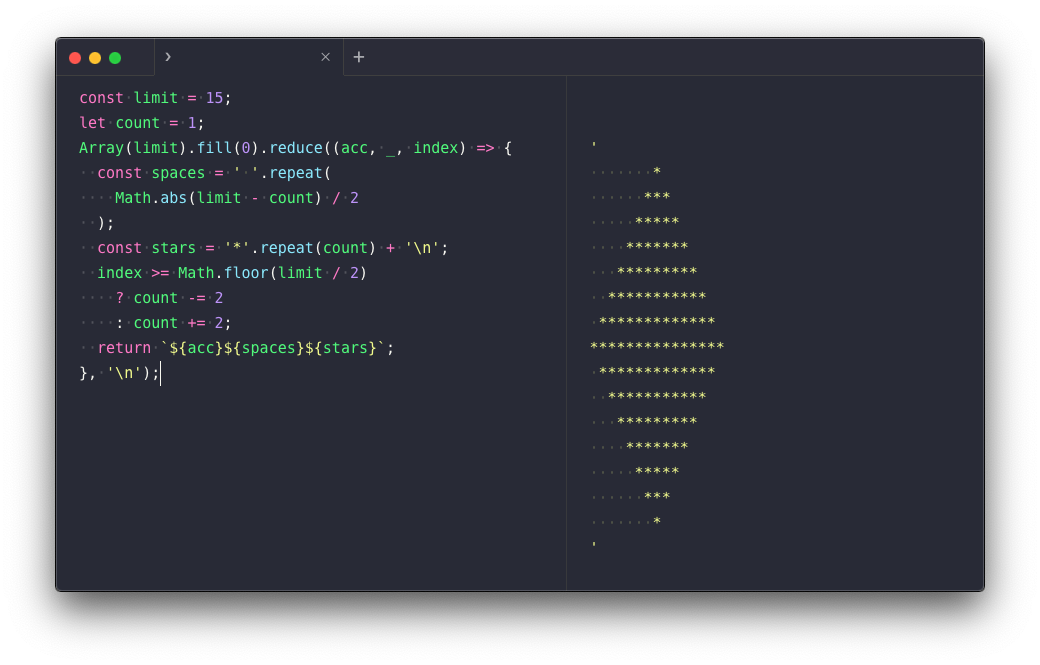This screenshot has height=665, width=1040.
Task: Click the chevron icon on the active tab
Action: click(x=167, y=57)
